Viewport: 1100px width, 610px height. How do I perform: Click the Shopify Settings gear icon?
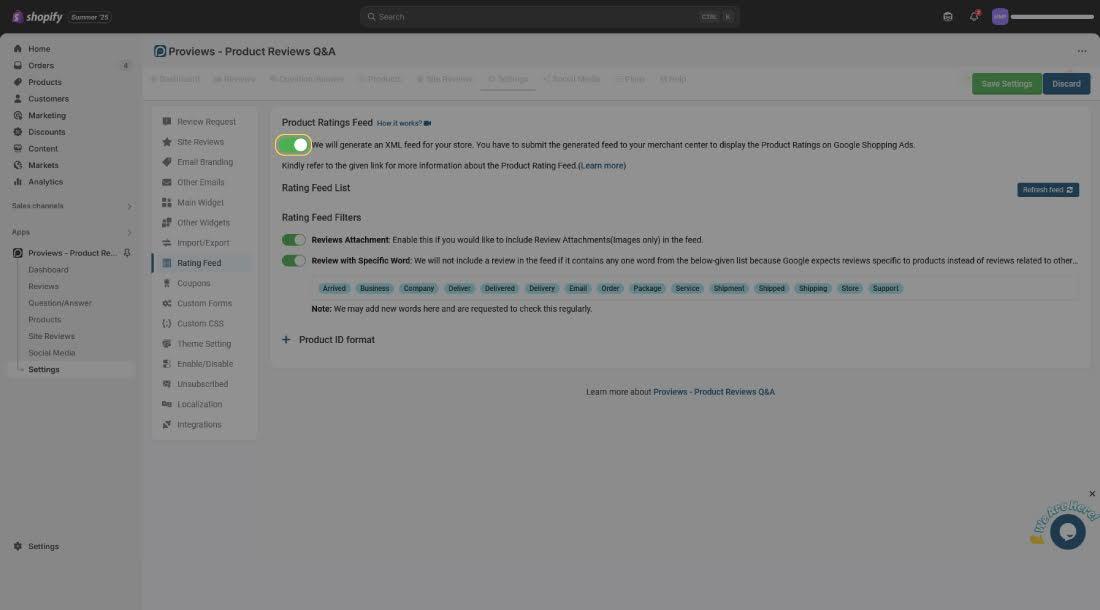pyautogui.click(x=18, y=547)
